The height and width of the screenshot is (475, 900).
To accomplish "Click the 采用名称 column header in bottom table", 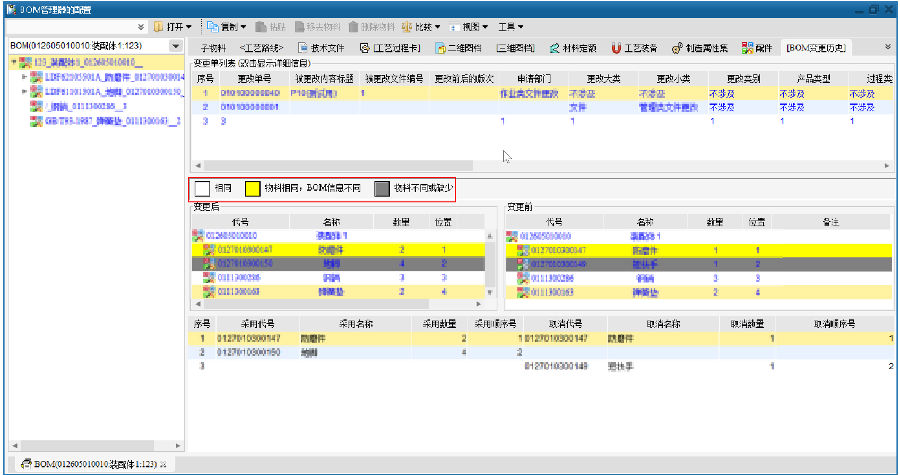I will tap(355, 324).
